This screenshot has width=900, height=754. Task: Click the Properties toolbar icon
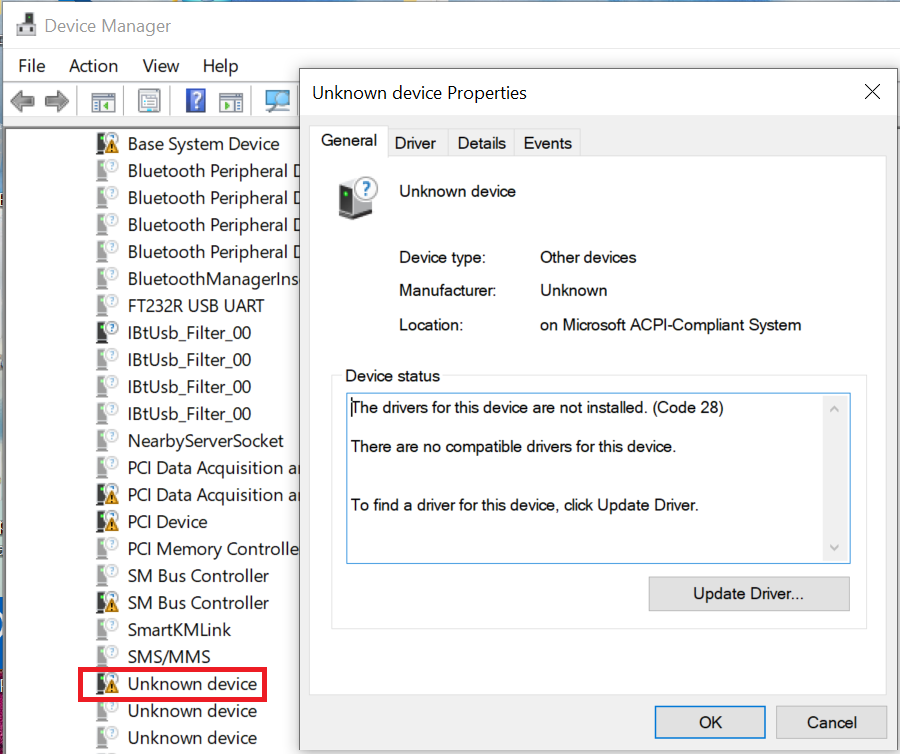tap(149, 102)
